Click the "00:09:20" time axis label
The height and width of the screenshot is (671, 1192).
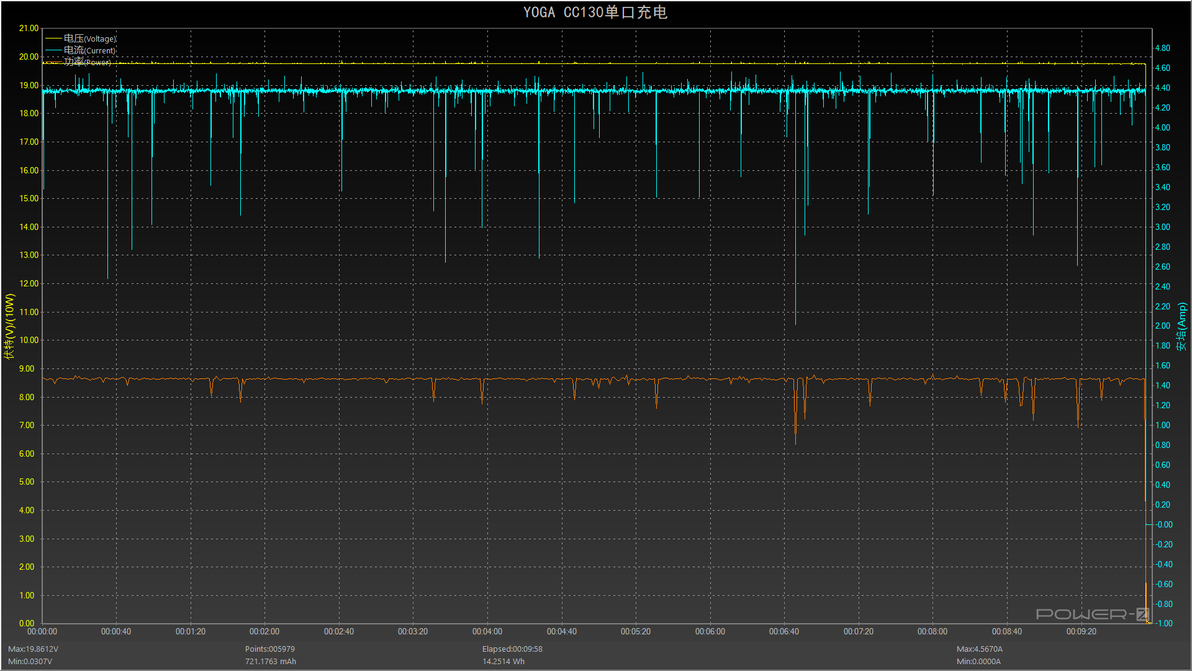1081,631
